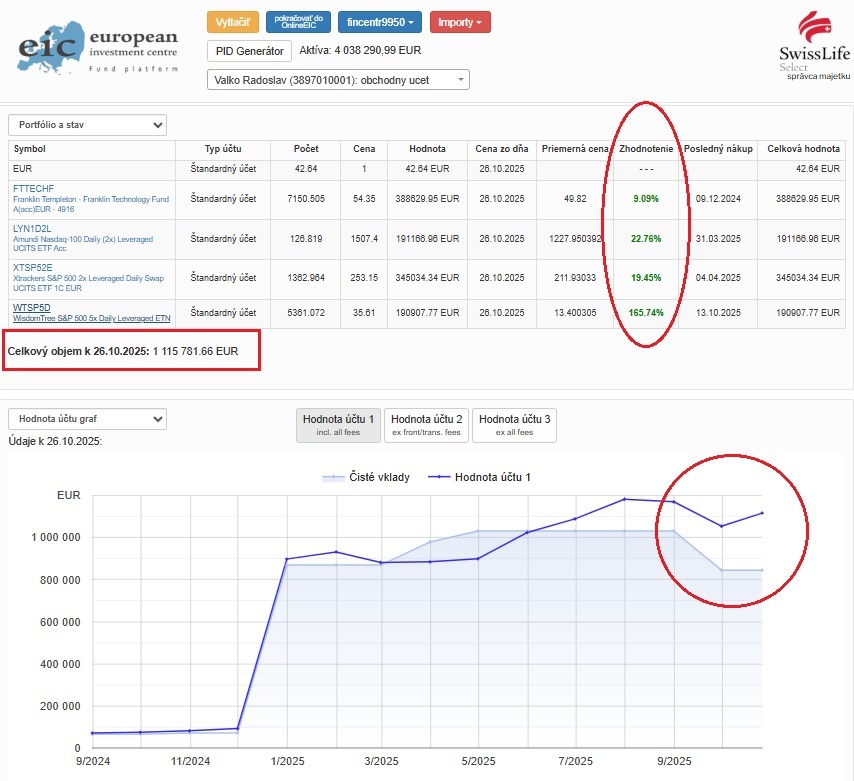
Task: Select the Hodnota účtu 1 tab
Action: click(338, 425)
